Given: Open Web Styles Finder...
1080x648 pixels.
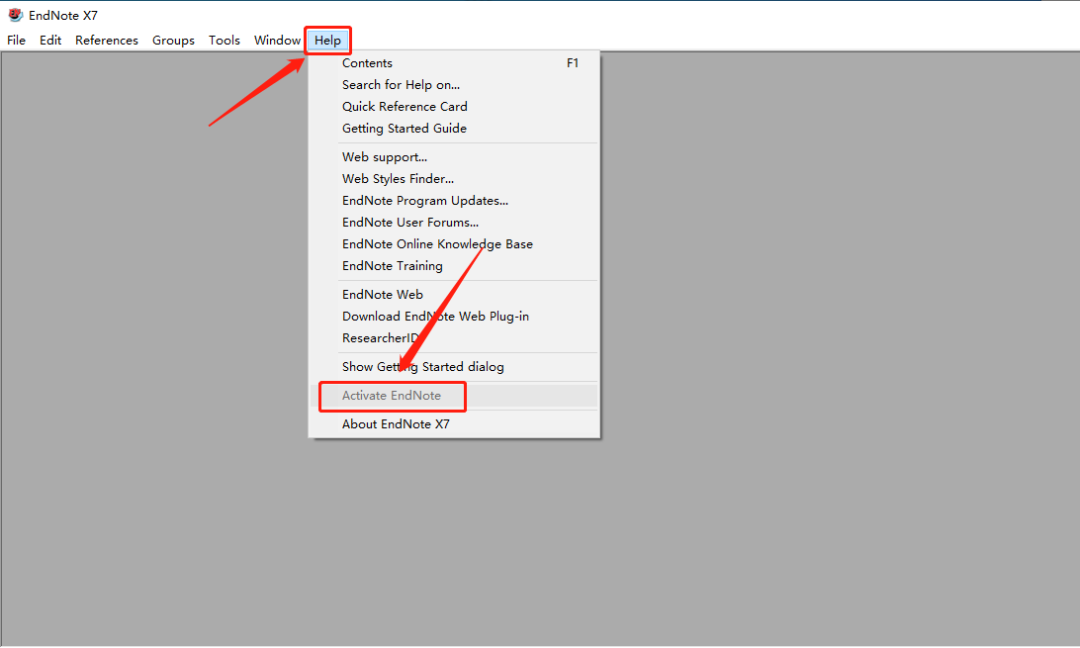Looking at the screenshot, I should (455, 178).
